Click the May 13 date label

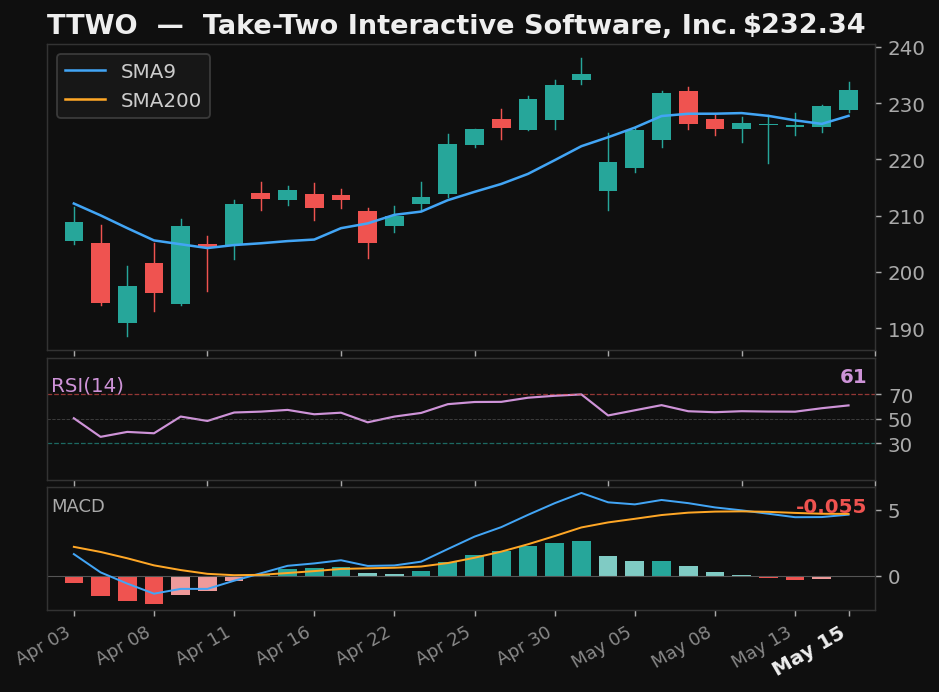762,647
